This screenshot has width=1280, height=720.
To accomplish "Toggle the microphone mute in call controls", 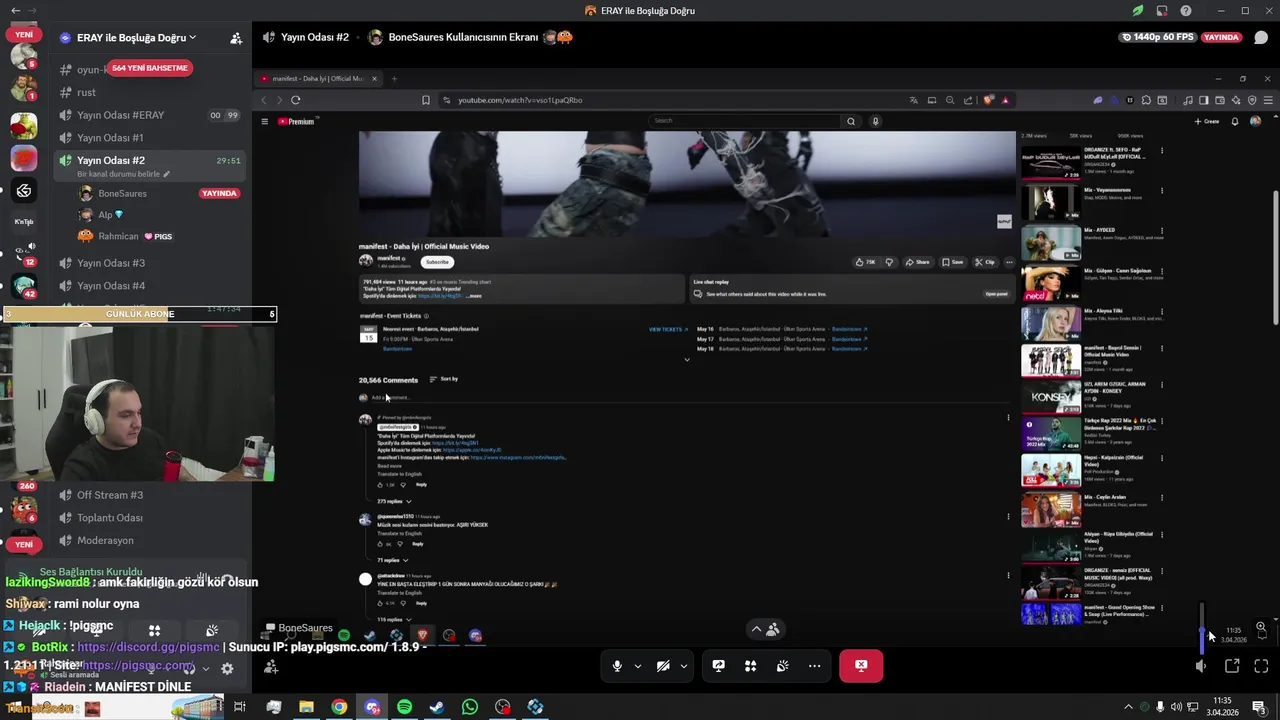I will (x=617, y=666).
